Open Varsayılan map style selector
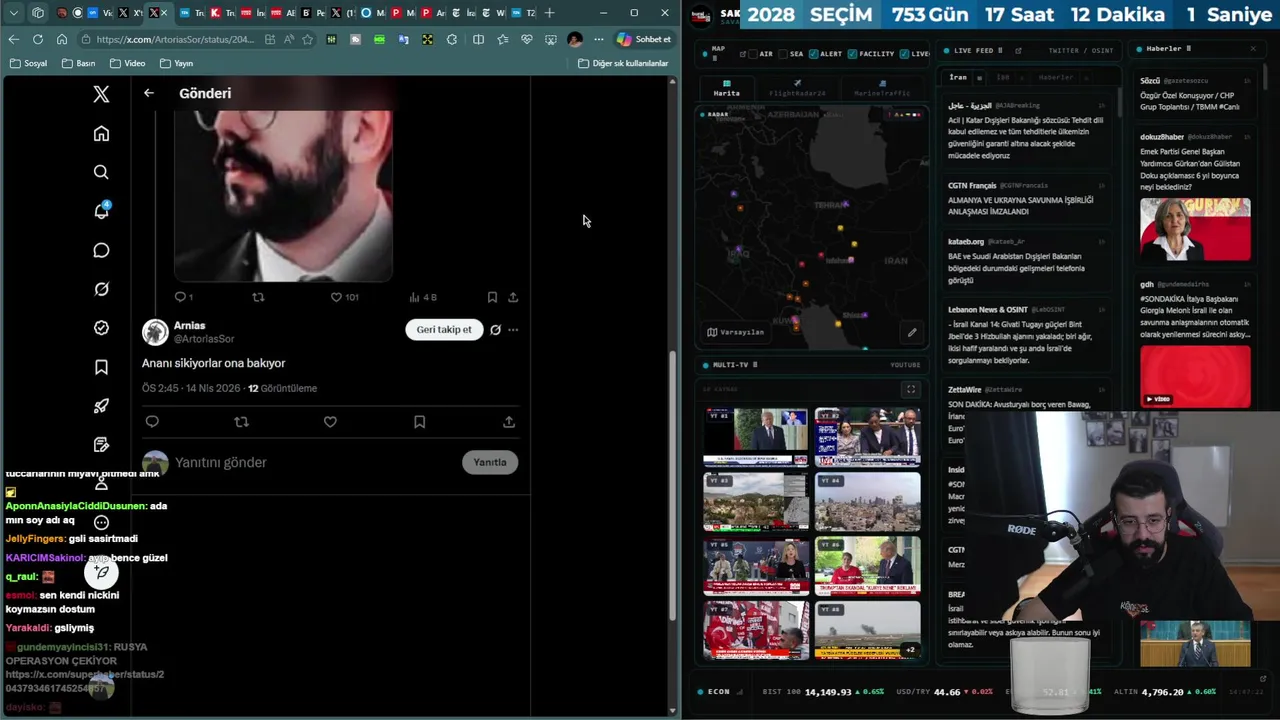The image size is (1280, 720). pos(735,332)
